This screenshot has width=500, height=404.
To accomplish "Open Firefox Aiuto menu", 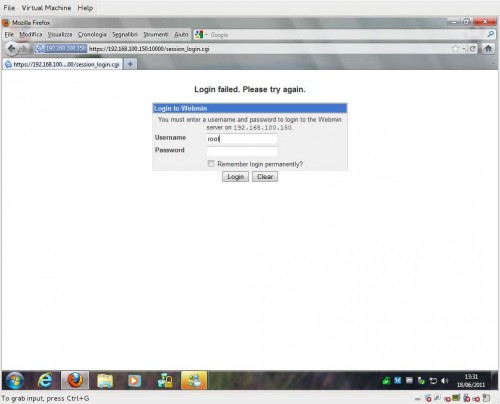I will [181, 34].
